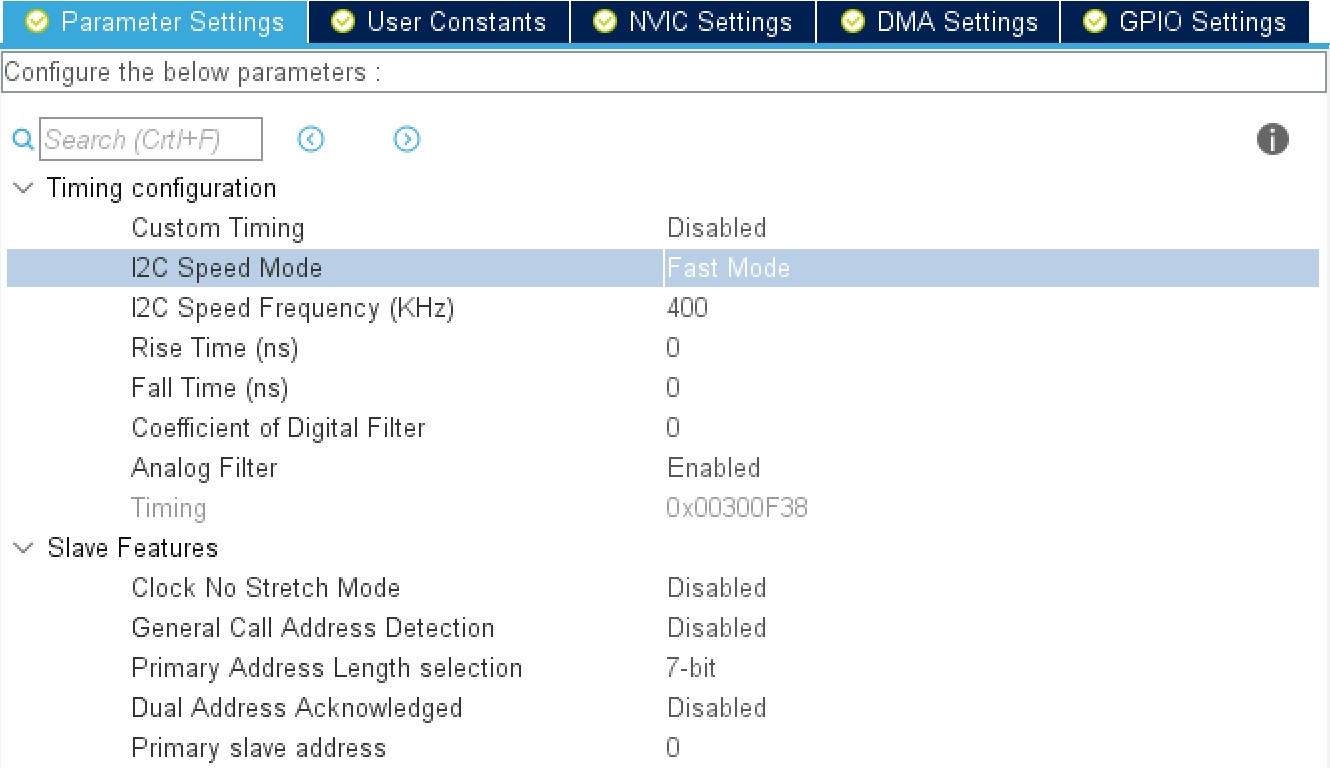1330x768 pixels.
Task: Collapse the Timing configuration section
Action: coord(24,188)
